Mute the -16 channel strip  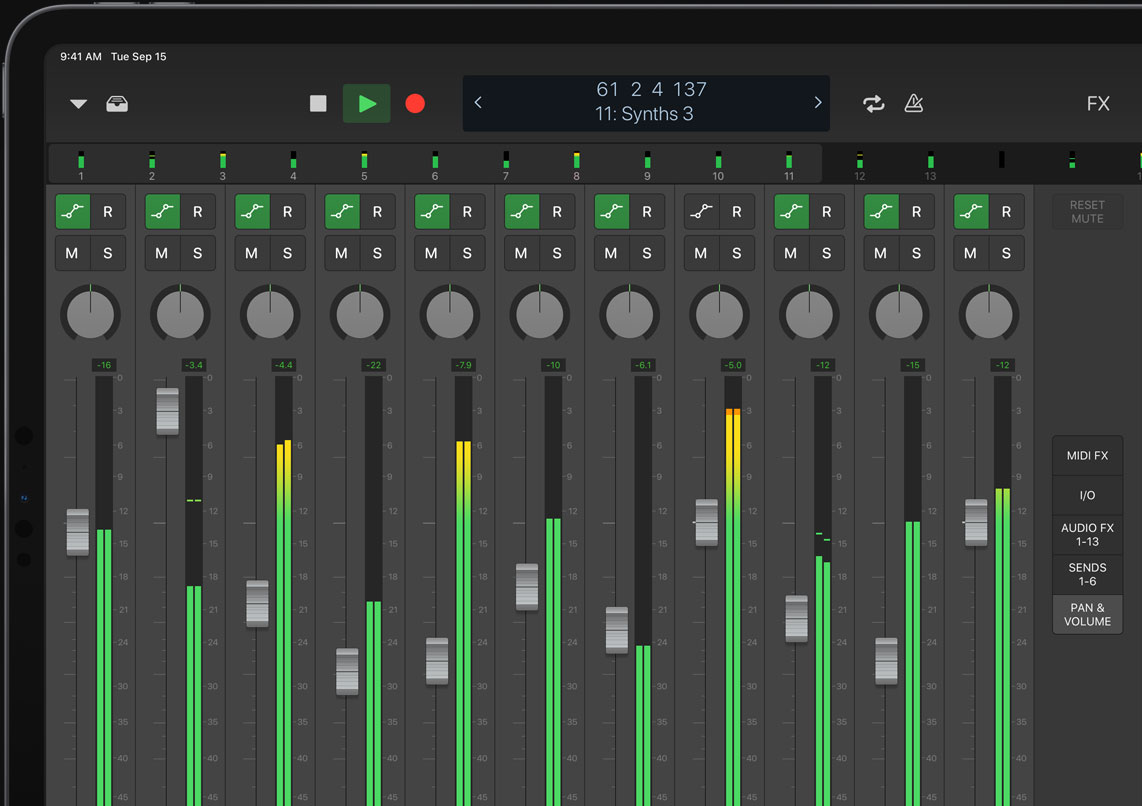72,253
